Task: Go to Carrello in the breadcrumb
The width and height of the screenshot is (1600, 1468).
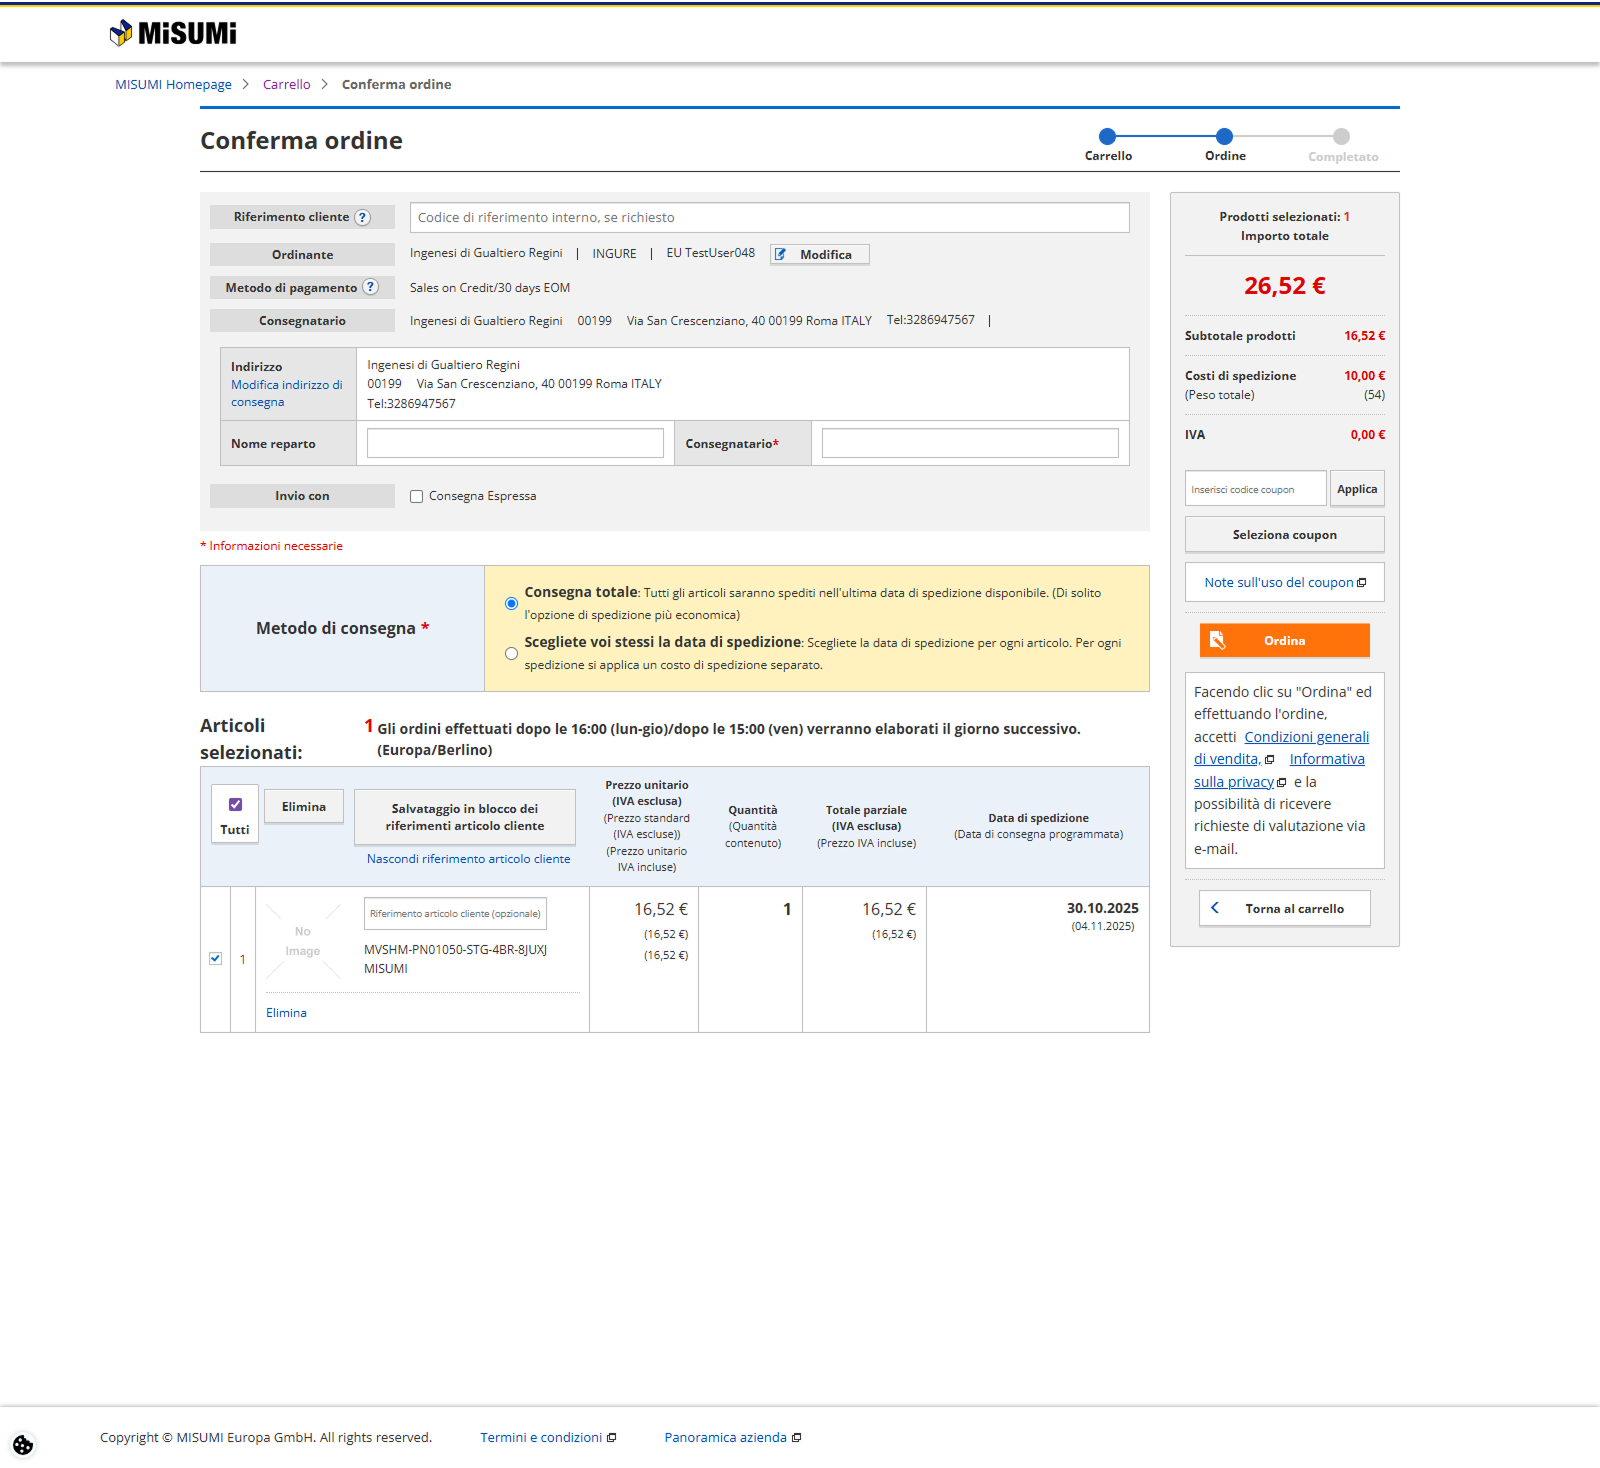Action: pos(286,84)
